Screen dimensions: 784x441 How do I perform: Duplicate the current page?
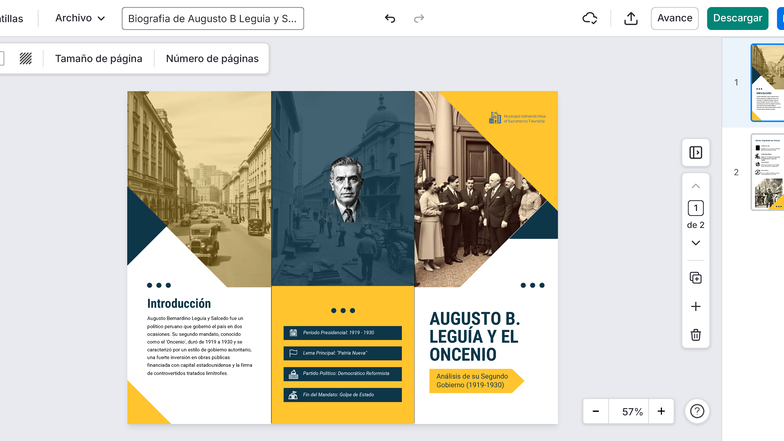pos(696,278)
